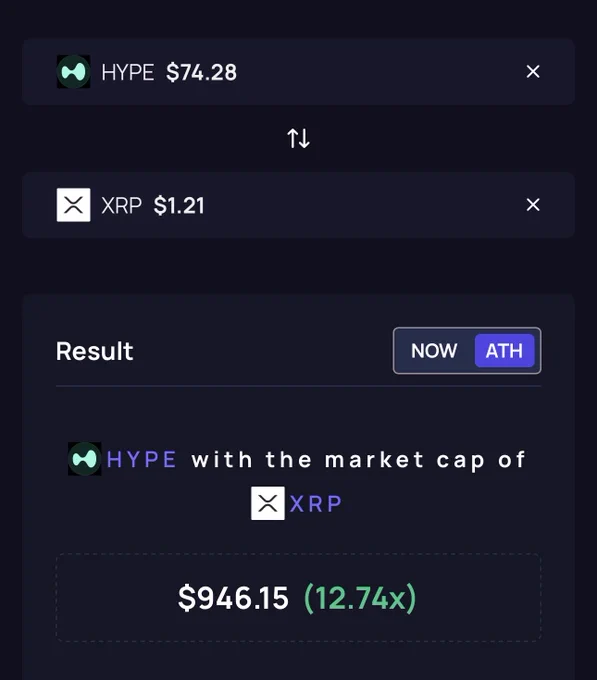The width and height of the screenshot is (597, 680).
Task: Click the XRP logo in second selector
Action: point(73,205)
